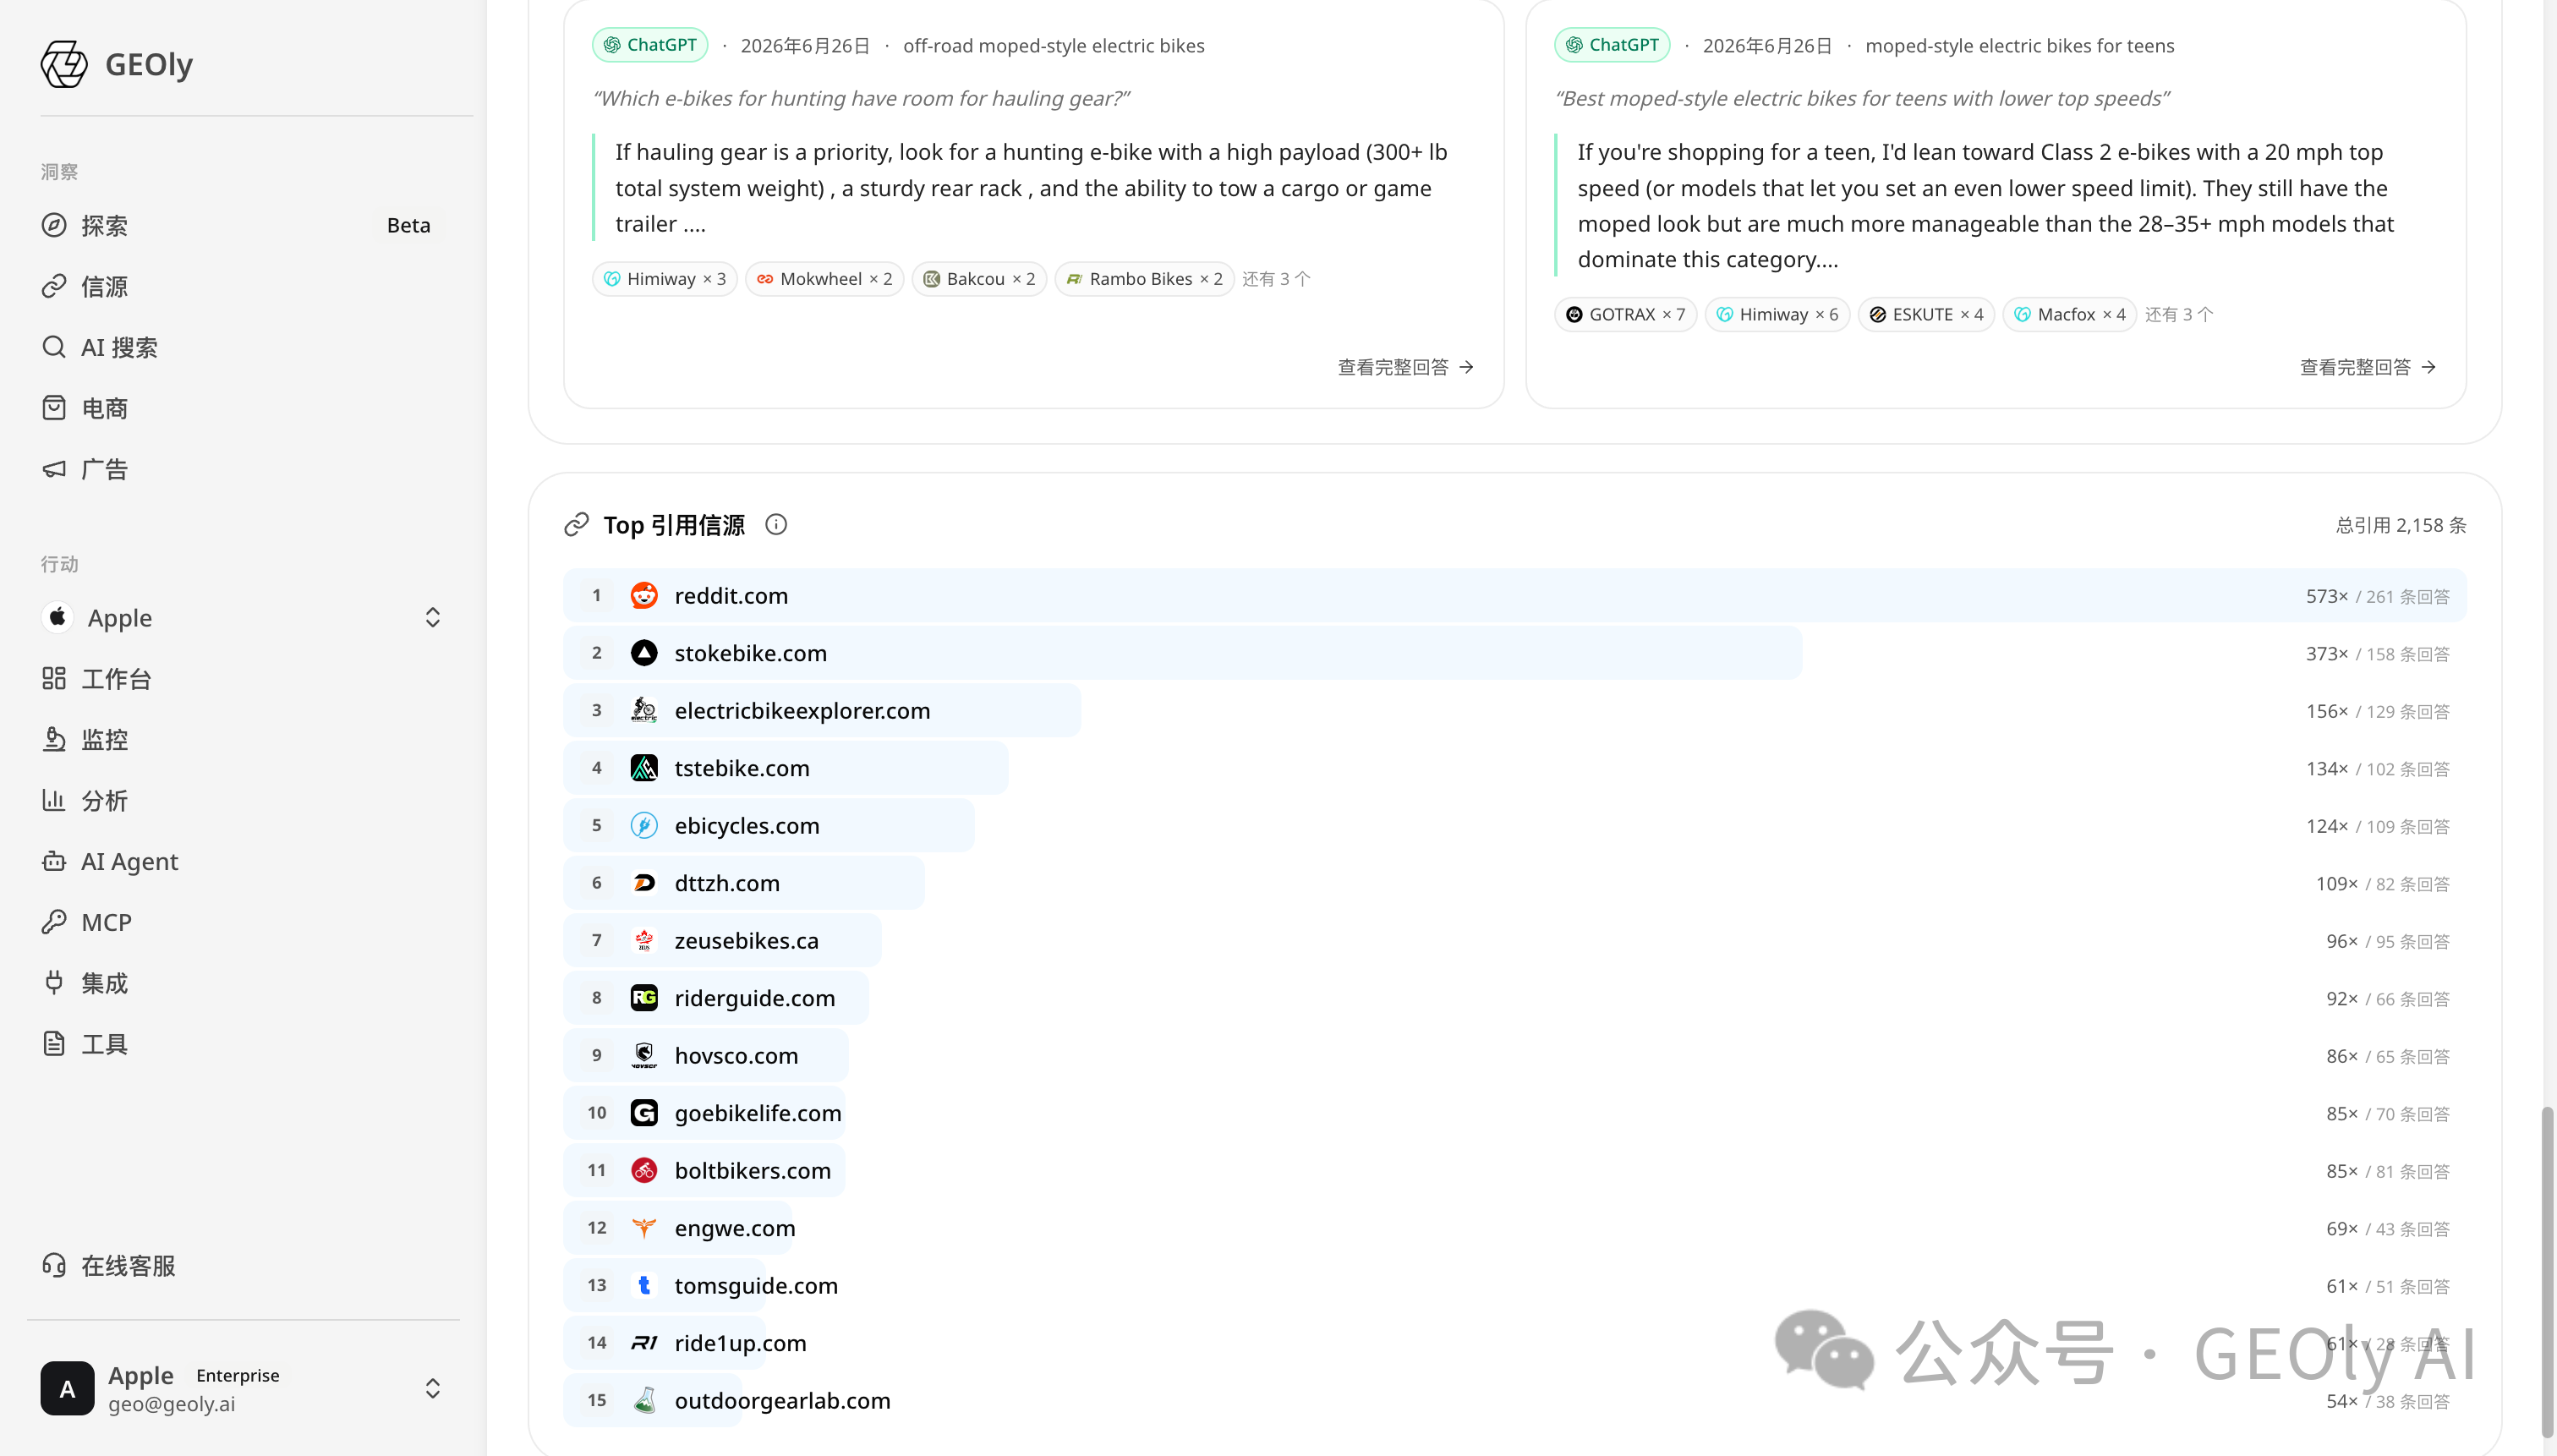This screenshot has width=2557, height=1456.
Task: Expand the Apple brand switcher chevrons
Action: pos(433,617)
